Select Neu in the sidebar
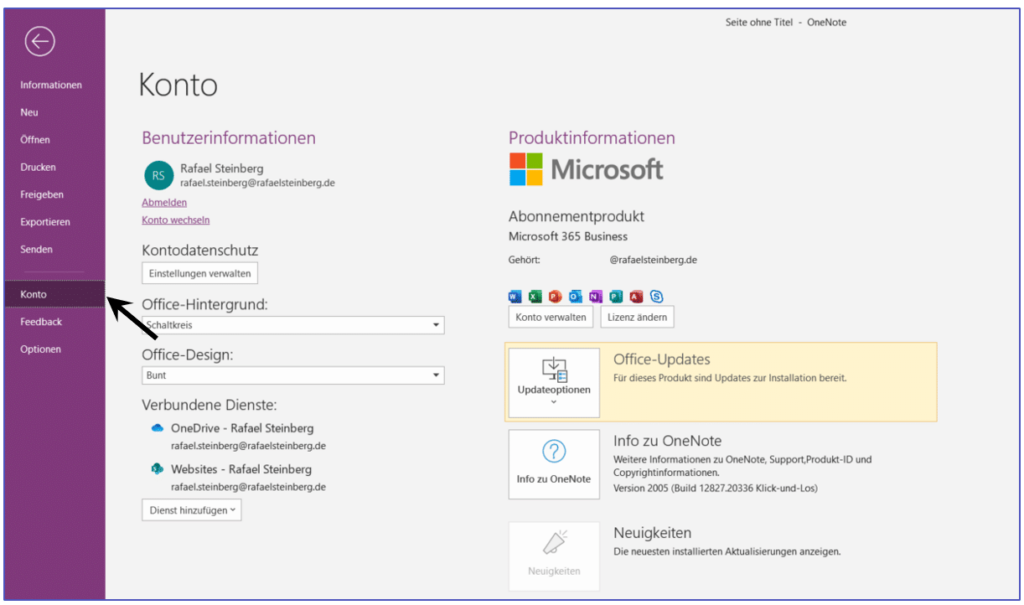 29,112
